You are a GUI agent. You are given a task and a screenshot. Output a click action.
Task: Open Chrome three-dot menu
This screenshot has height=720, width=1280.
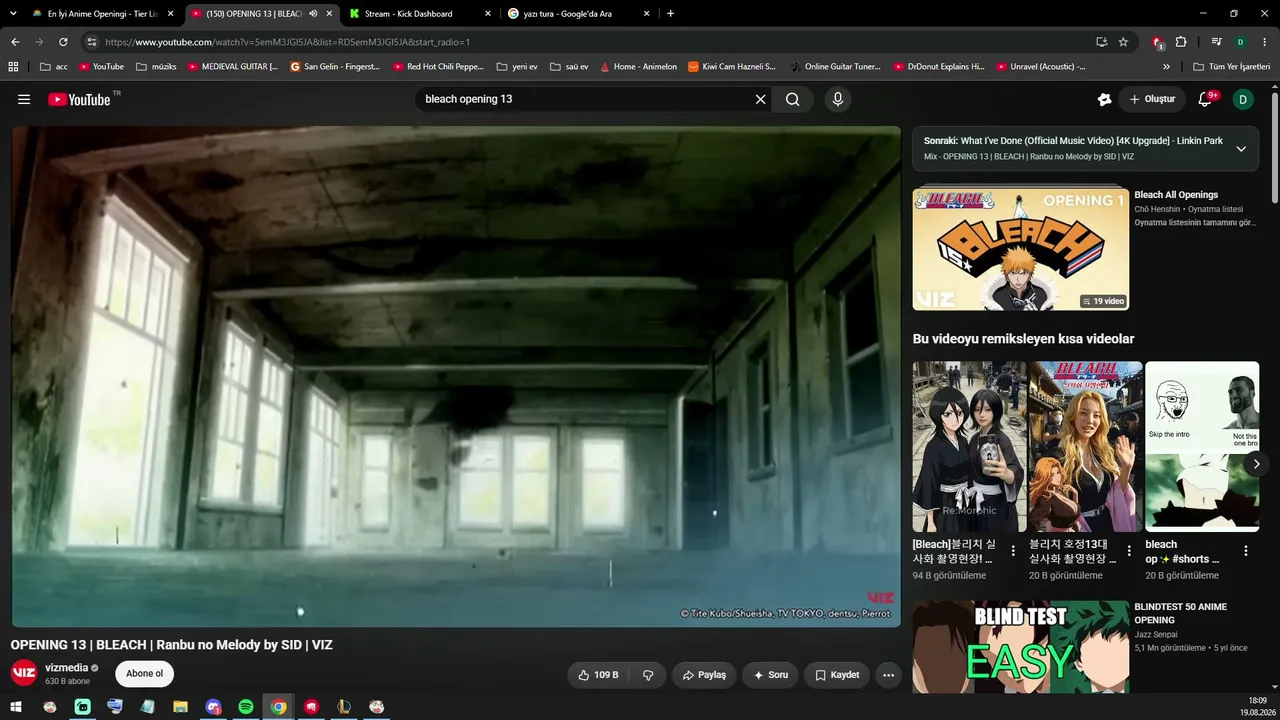tap(1264, 42)
